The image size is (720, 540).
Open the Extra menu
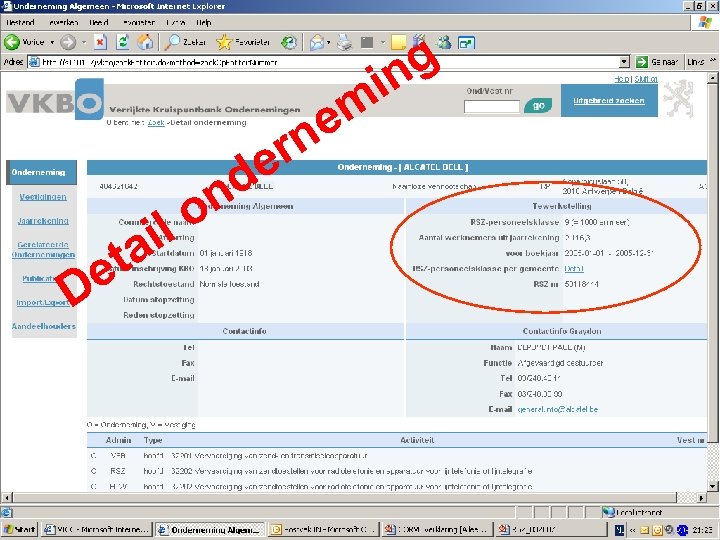(x=176, y=22)
